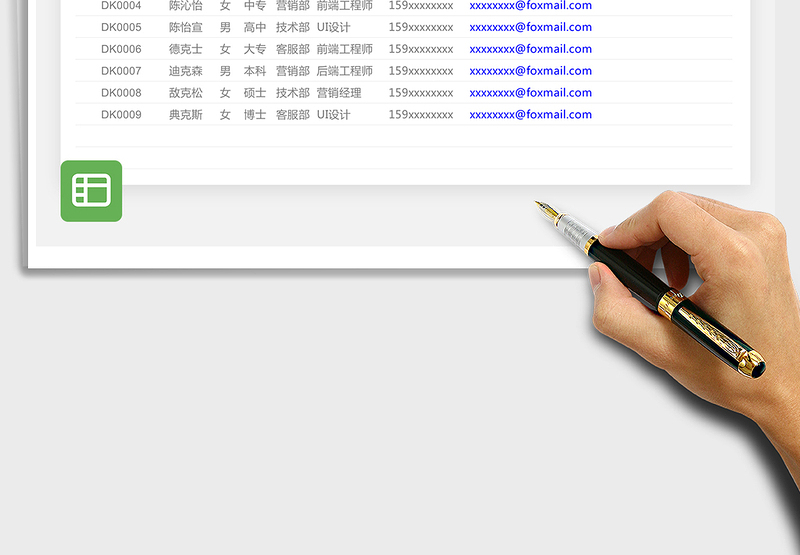This screenshot has width=800, height=555.
Task: Select 营销部 department in row DK0007
Action: pyautogui.click(x=293, y=71)
